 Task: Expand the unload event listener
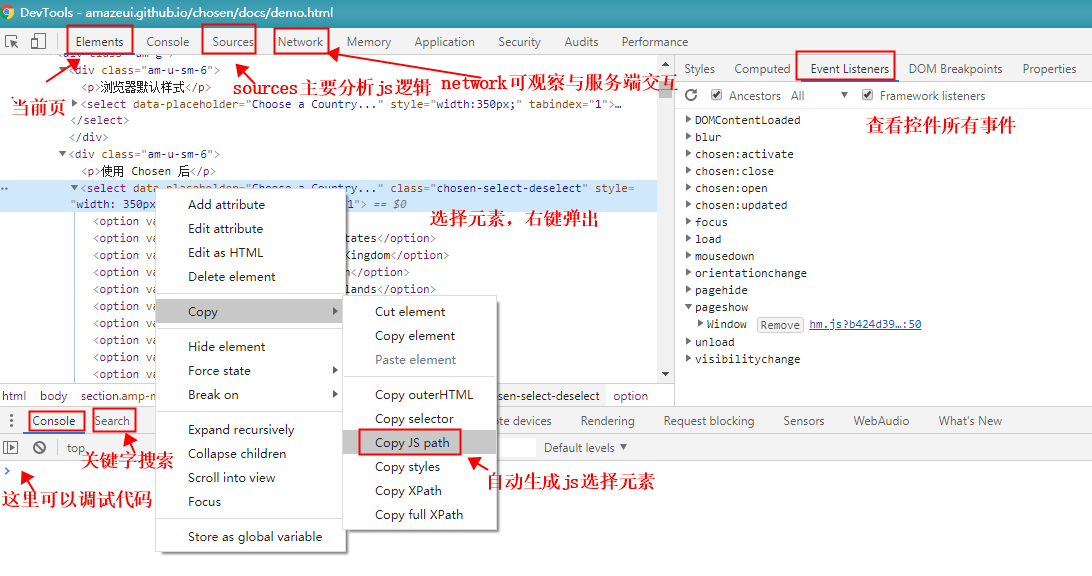pyautogui.click(x=689, y=342)
